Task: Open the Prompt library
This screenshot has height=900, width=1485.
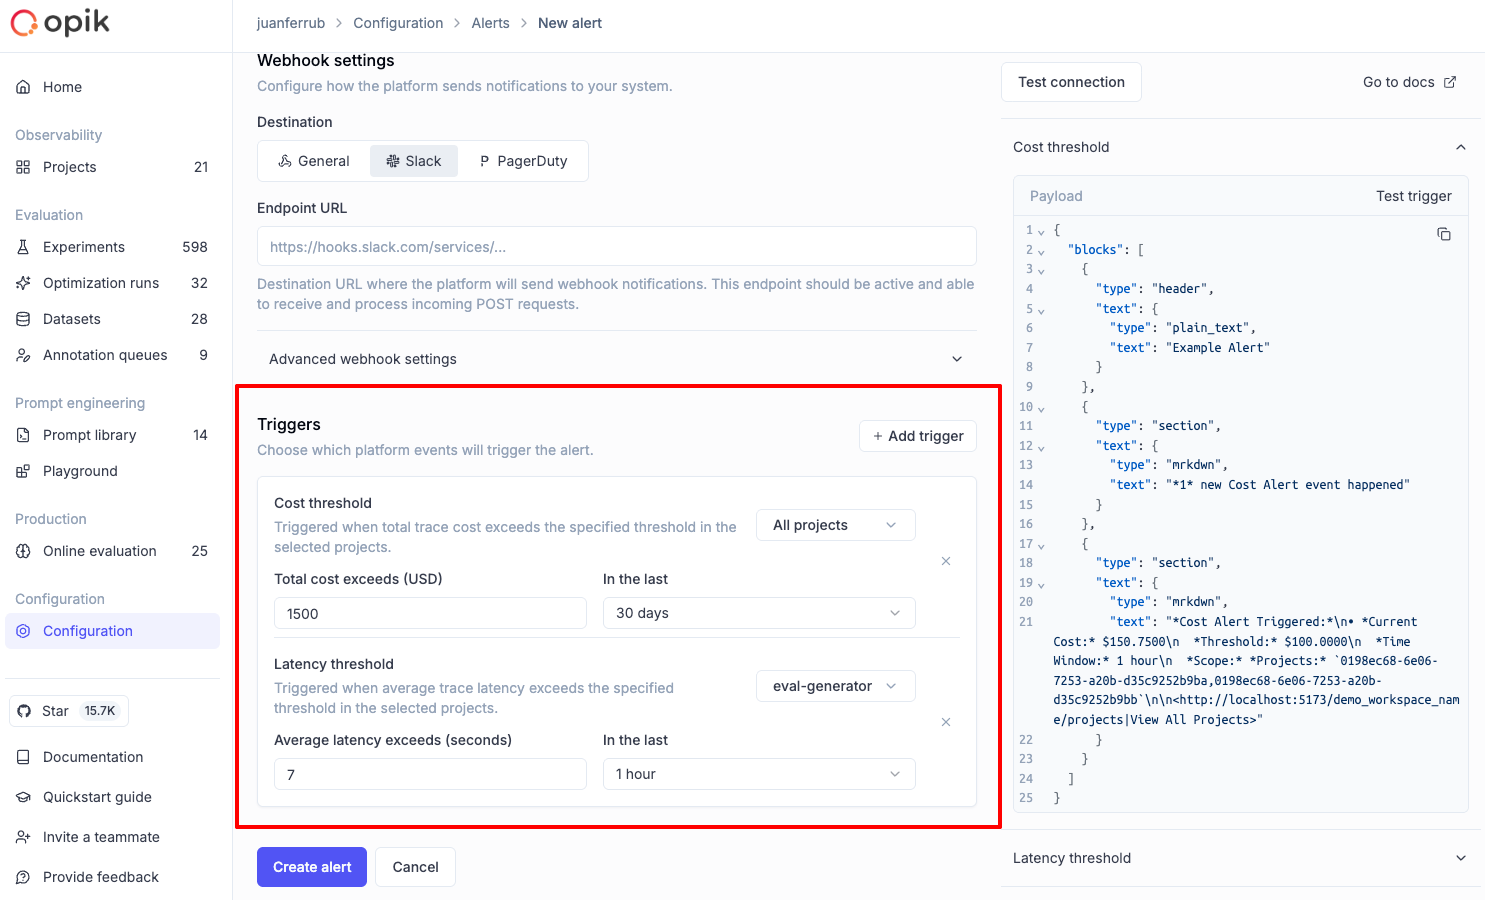Action: point(89,435)
